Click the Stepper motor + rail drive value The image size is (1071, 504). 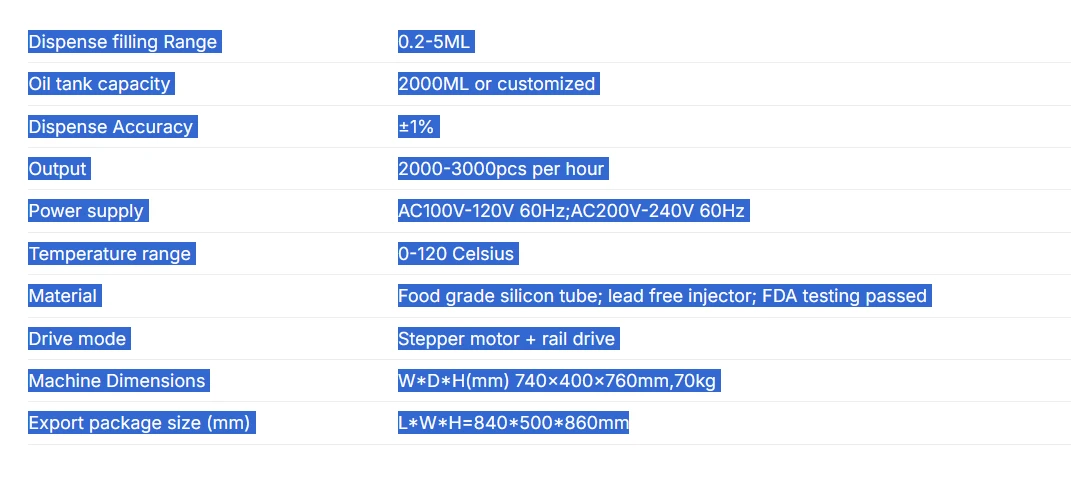(x=507, y=338)
